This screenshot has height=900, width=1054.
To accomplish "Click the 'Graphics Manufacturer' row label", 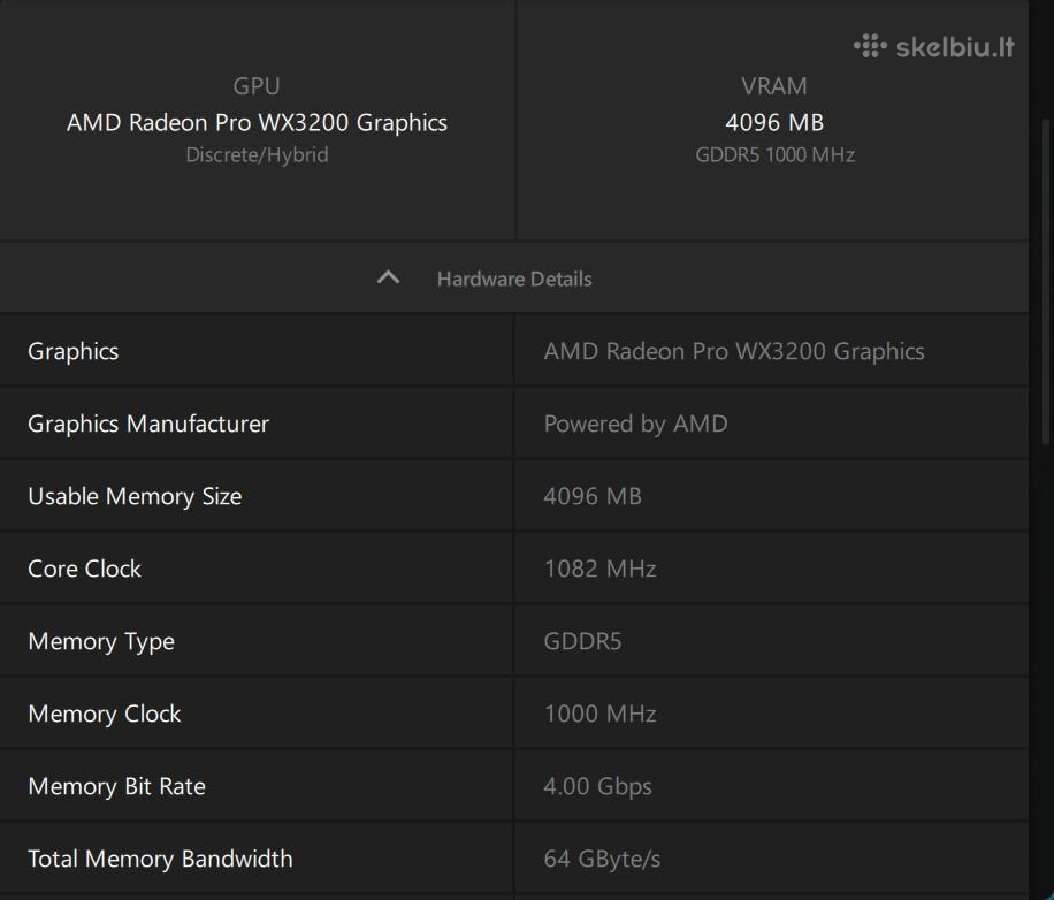I will pyautogui.click(x=149, y=424).
